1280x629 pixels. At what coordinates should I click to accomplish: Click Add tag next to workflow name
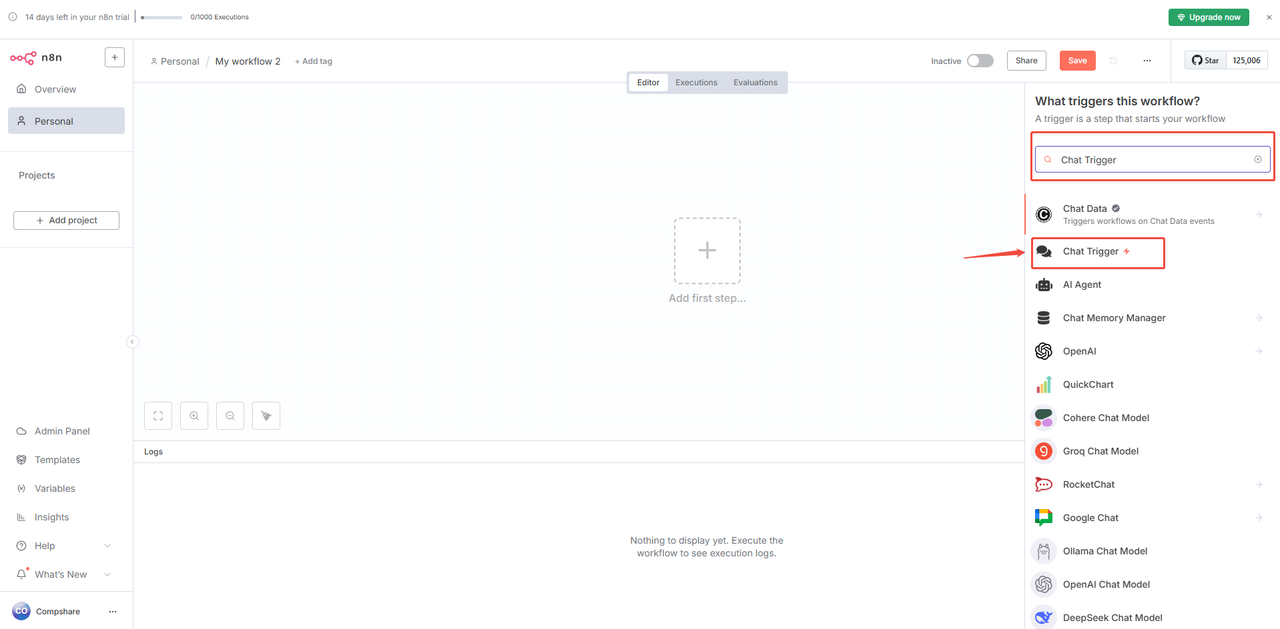click(x=314, y=61)
